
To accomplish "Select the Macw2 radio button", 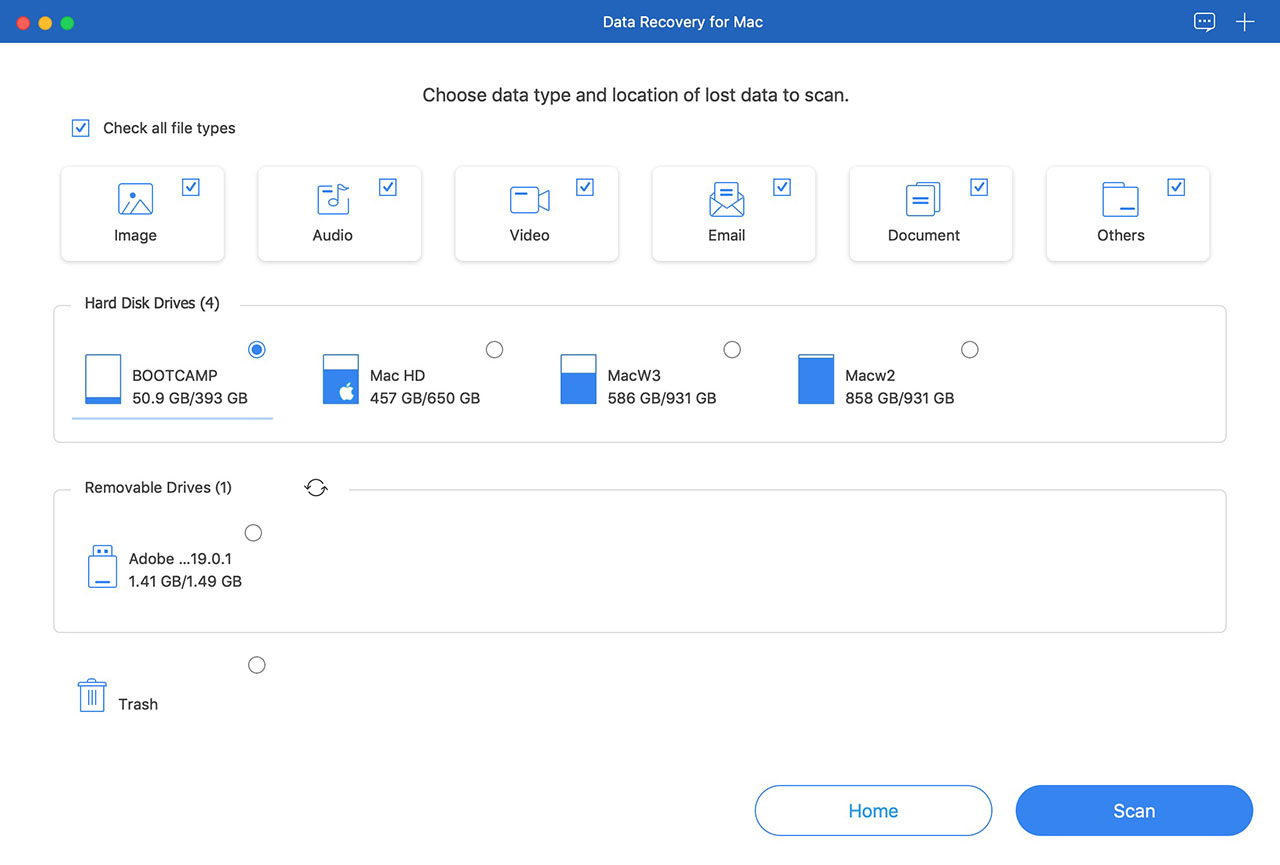I will (969, 349).
